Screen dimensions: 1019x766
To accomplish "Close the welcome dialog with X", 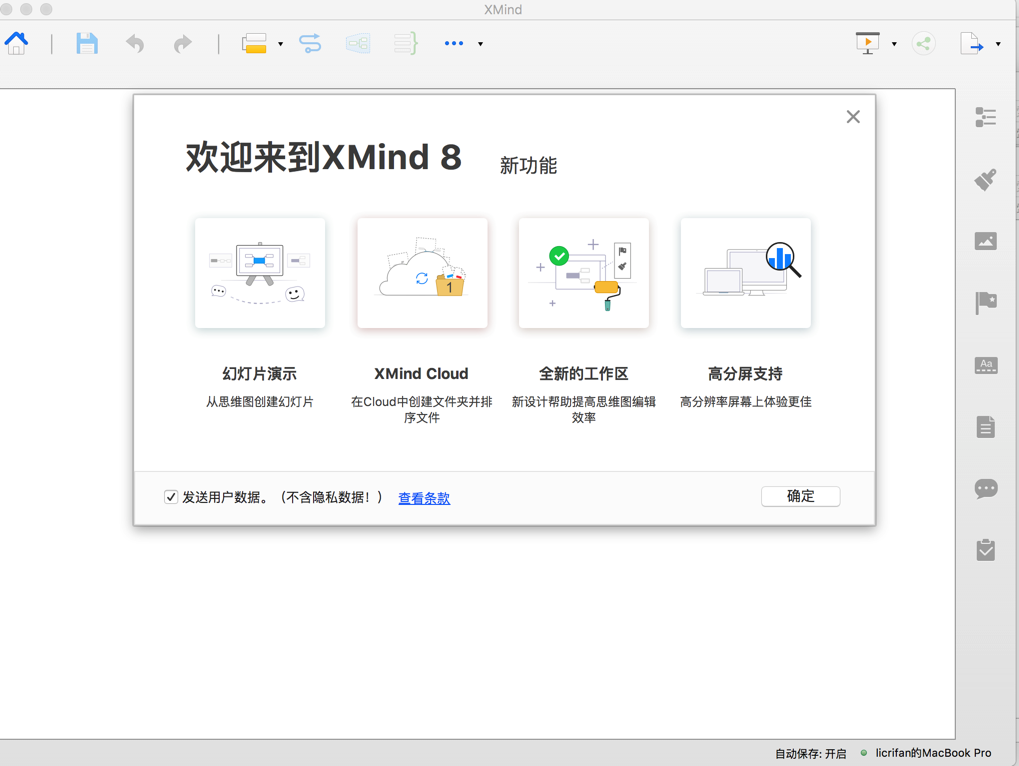I will (x=853, y=116).
